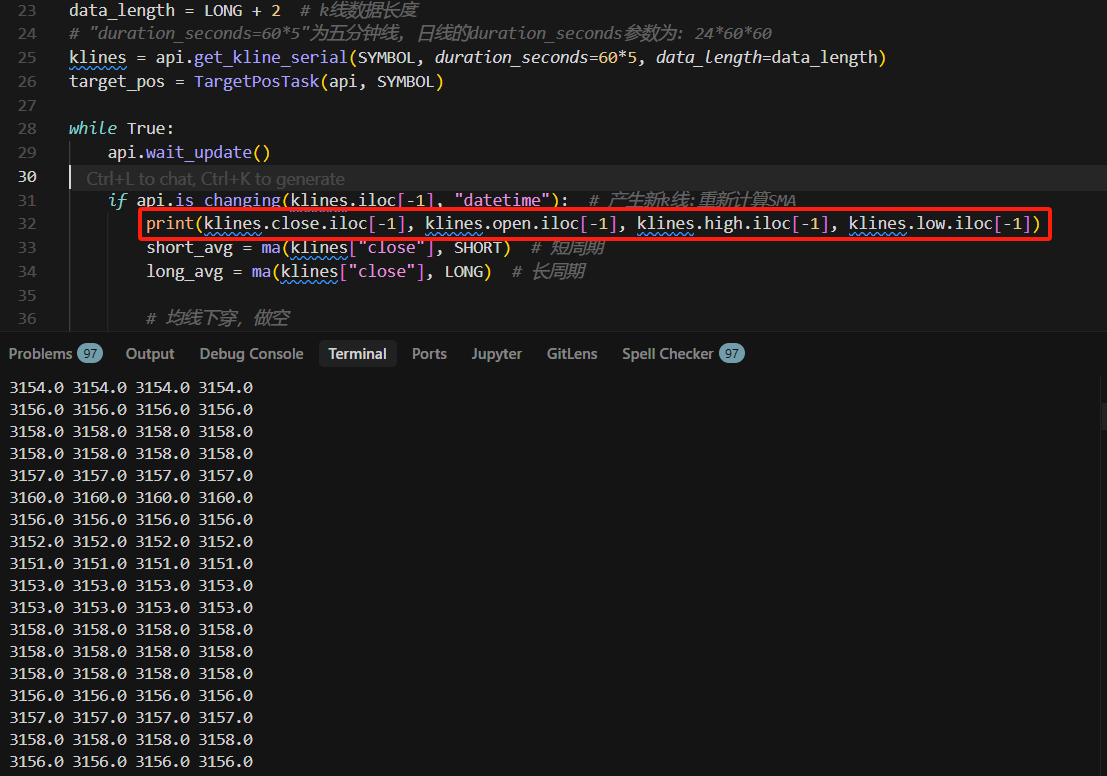Screen dimensions: 1107x776
Task: Open the Jupyter panel tab
Action: (497, 354)
